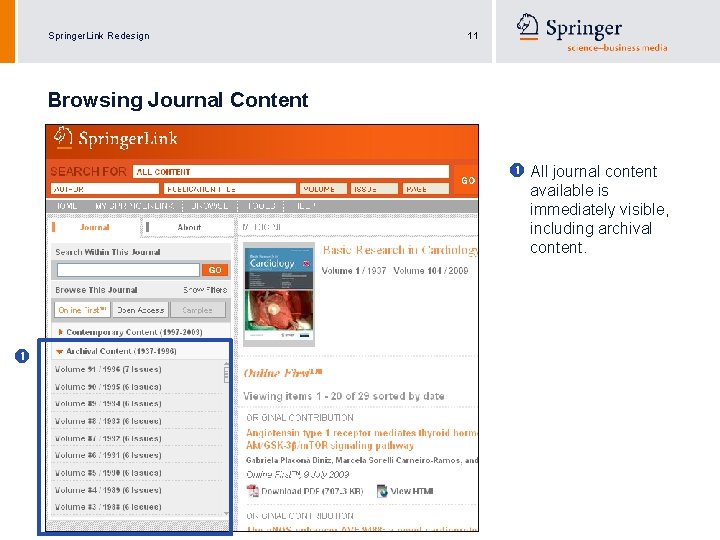This screenshot has width=720, height=540.
Task: Select the Journal tab
Action: tap(95, 227)
